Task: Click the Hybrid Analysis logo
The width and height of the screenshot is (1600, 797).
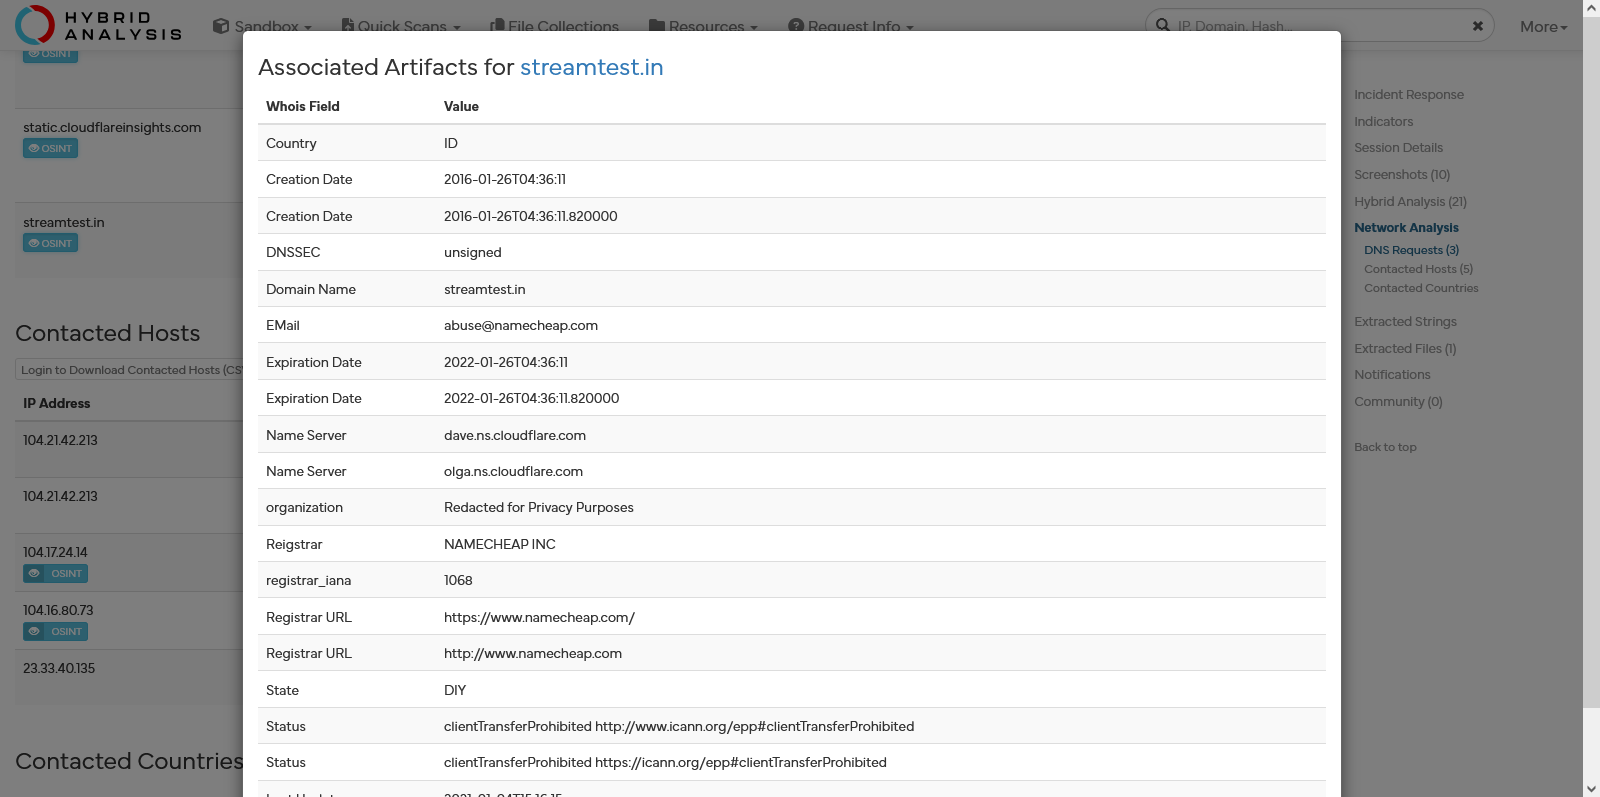Action: 98,24
